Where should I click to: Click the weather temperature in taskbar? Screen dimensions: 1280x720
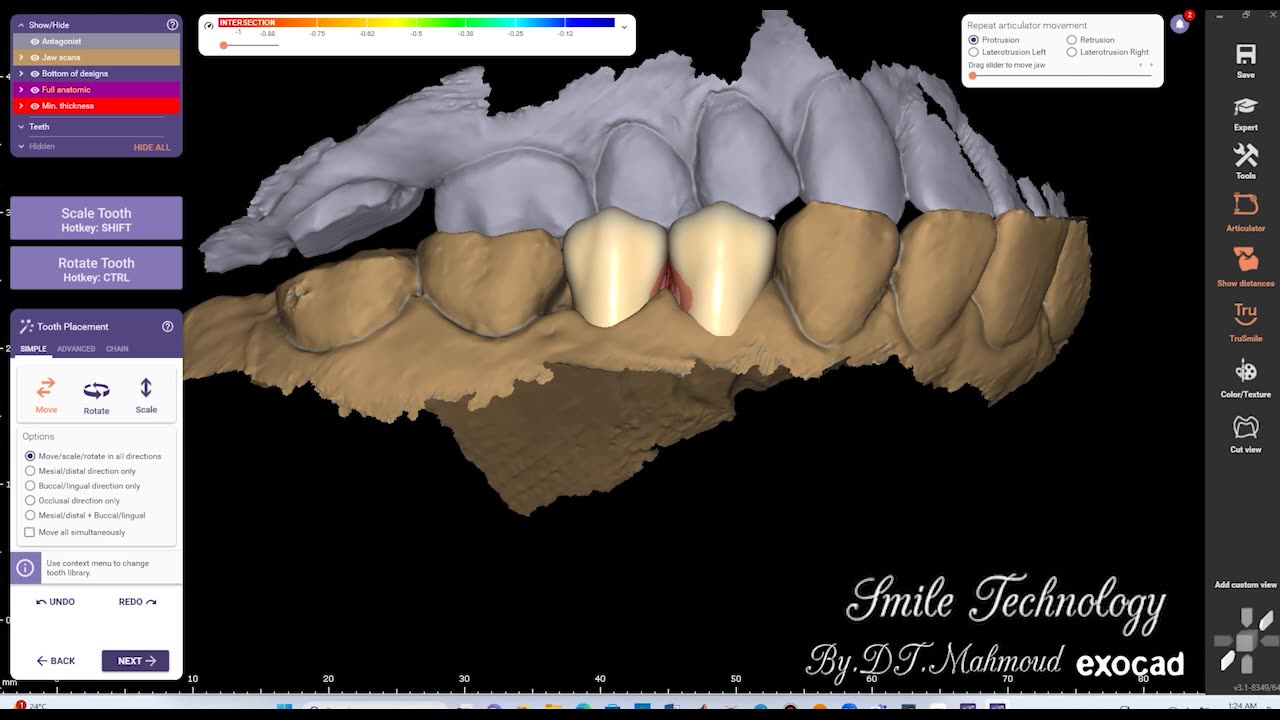(x=38, y=706)
